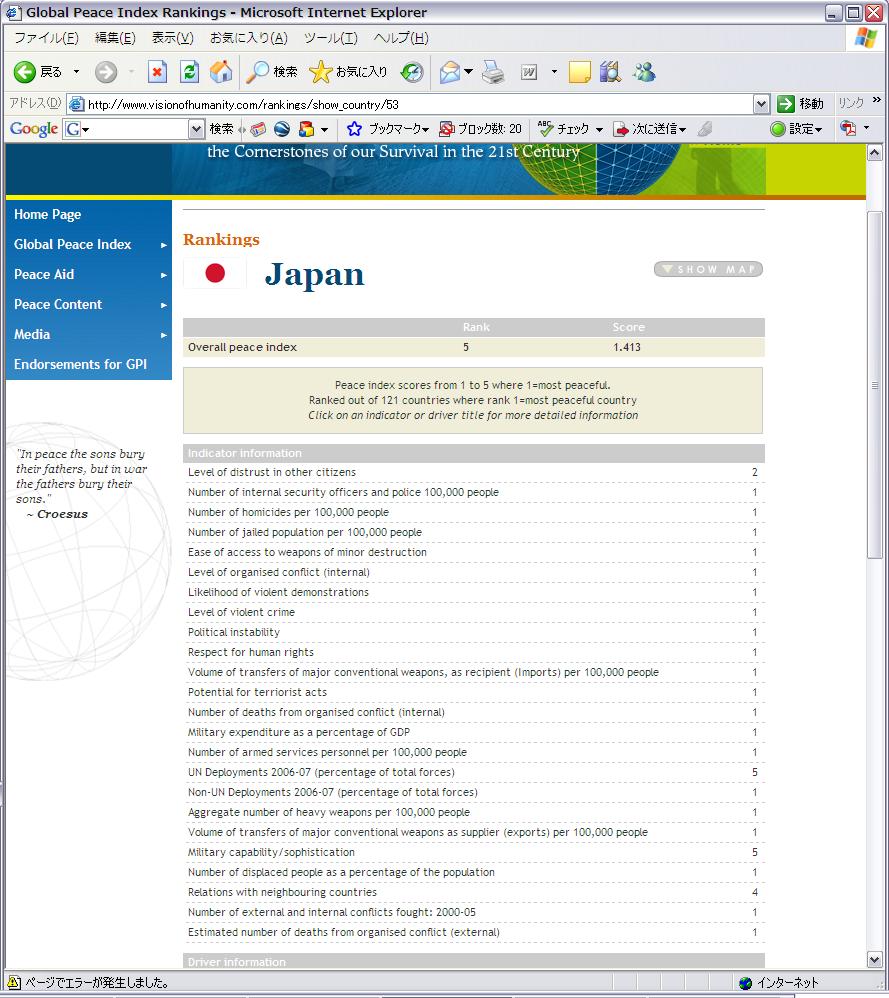Open dropdown arrow beside Word edit icon
Screen dimensions: 889x998
554,72
